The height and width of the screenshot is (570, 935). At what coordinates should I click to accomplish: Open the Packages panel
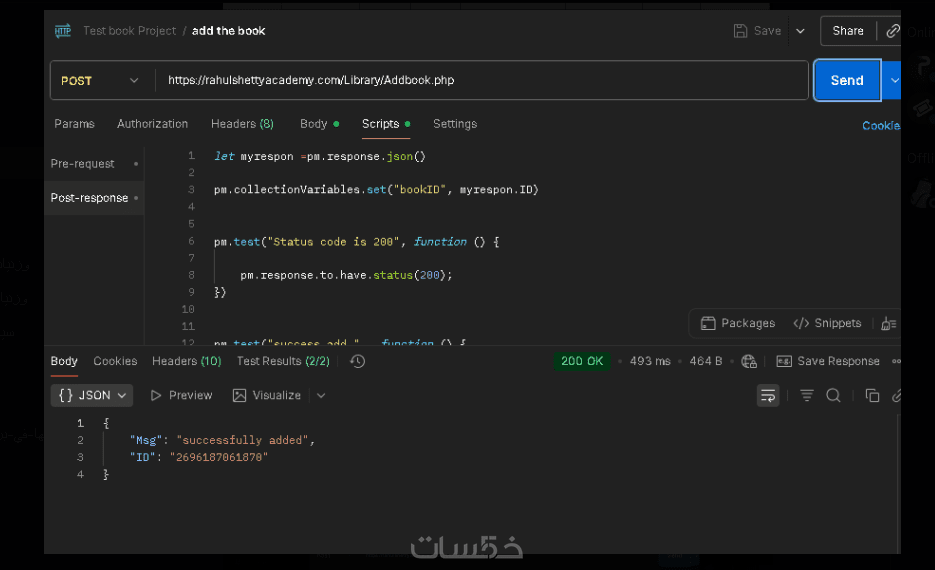738,323
